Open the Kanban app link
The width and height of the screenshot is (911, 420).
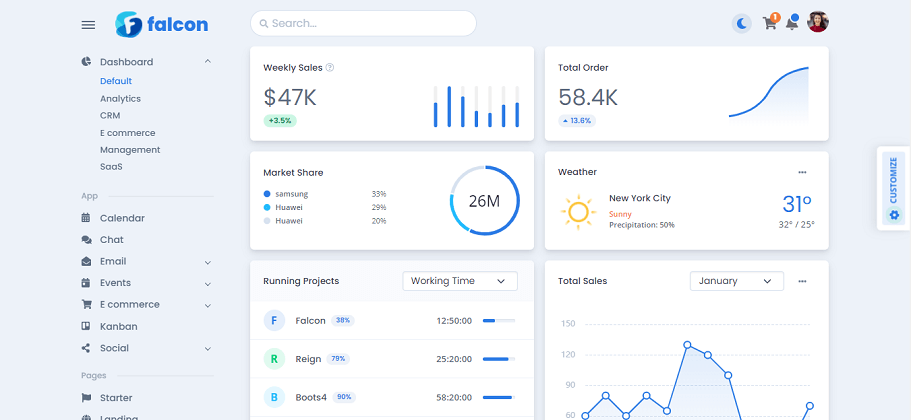point(119,326)
